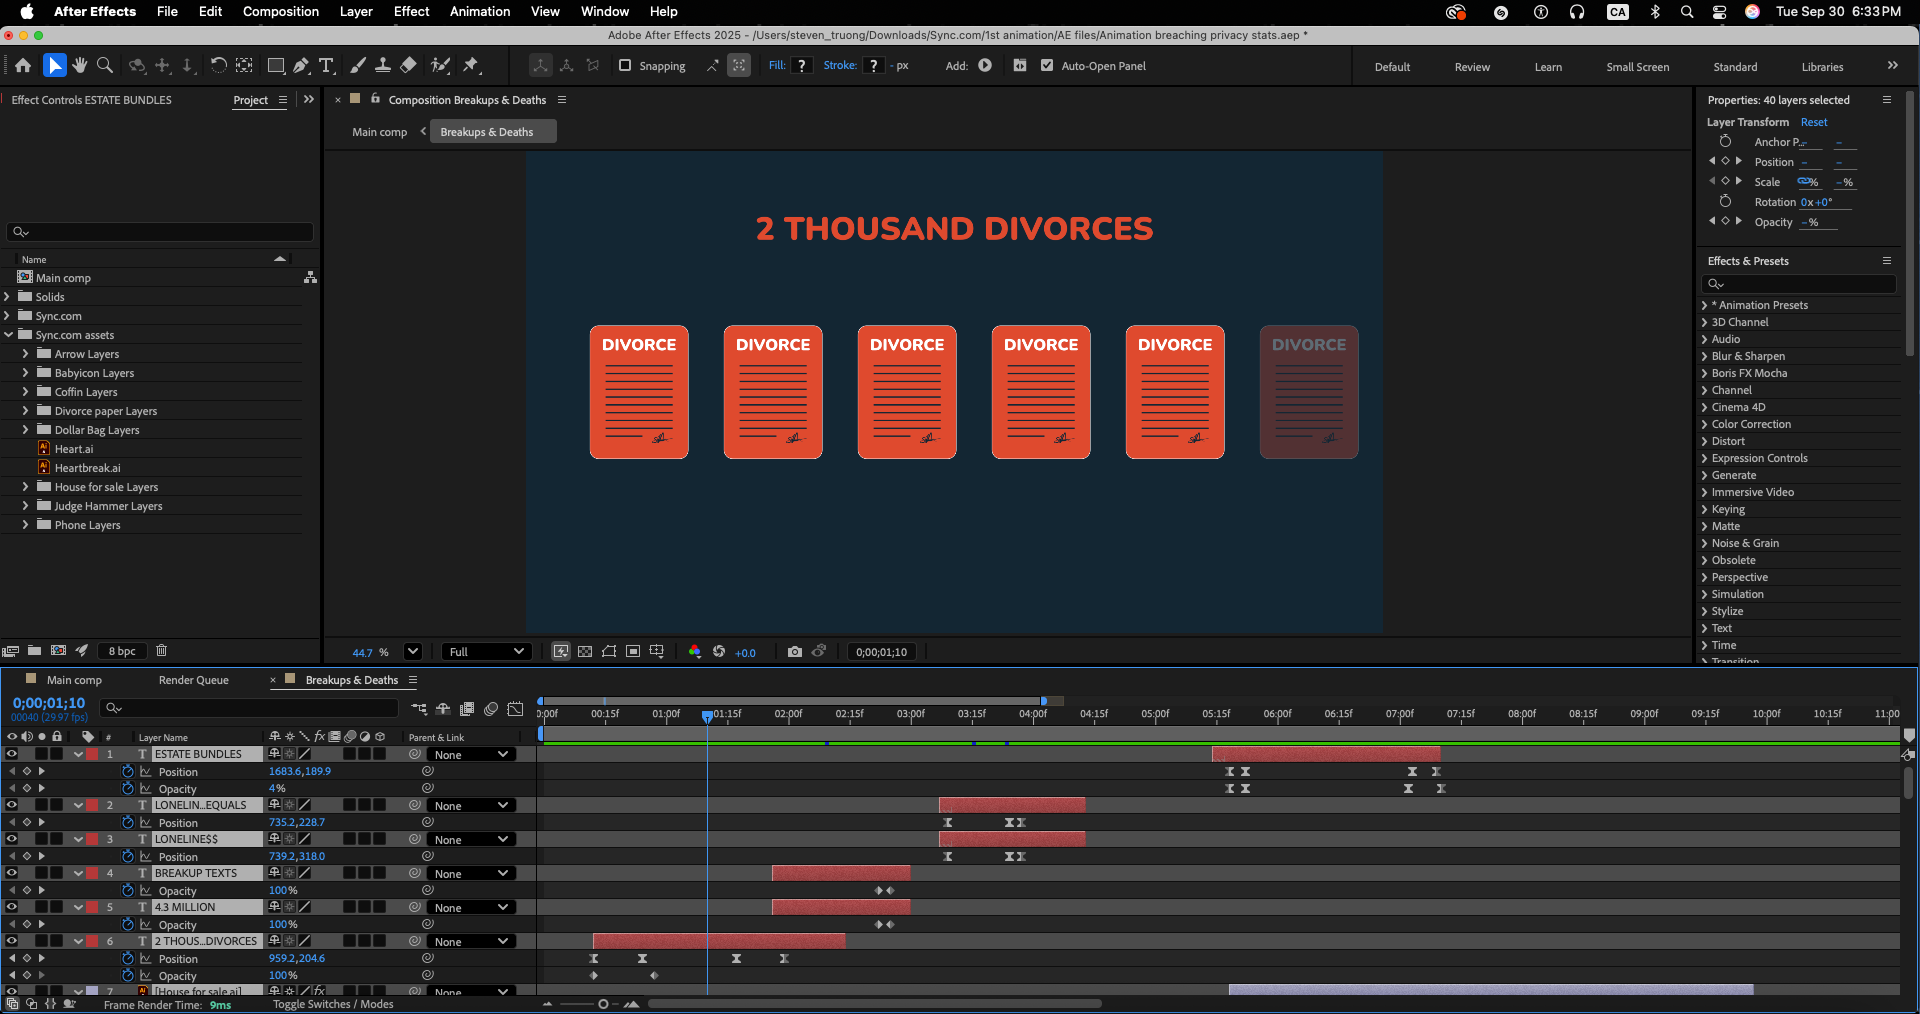Switch to Render Queue tab
The height and width of the screenshot is (1014, 1920).
[194, 680]
